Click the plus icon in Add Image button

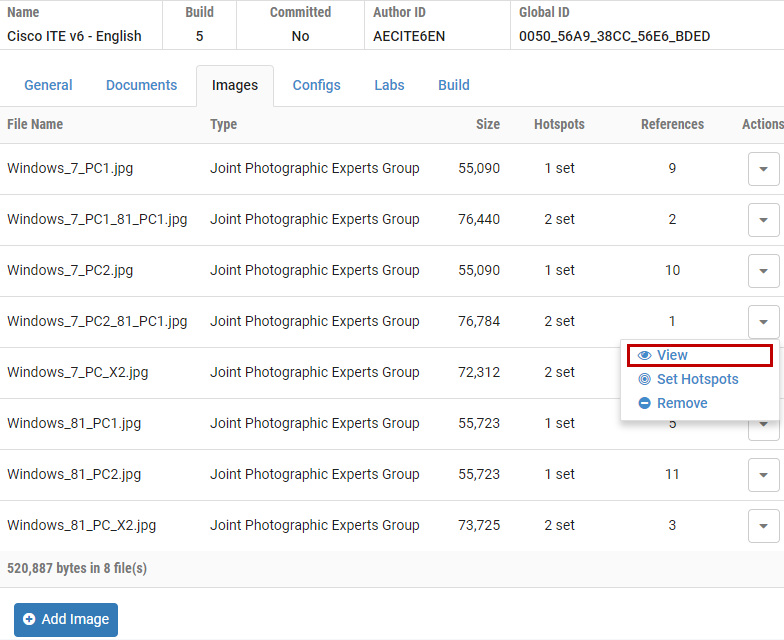click(29, 619)
